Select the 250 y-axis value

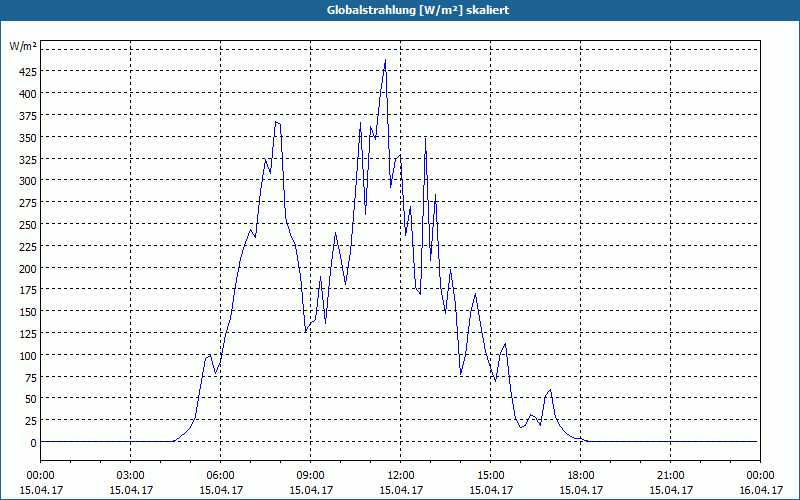point(27,224)
